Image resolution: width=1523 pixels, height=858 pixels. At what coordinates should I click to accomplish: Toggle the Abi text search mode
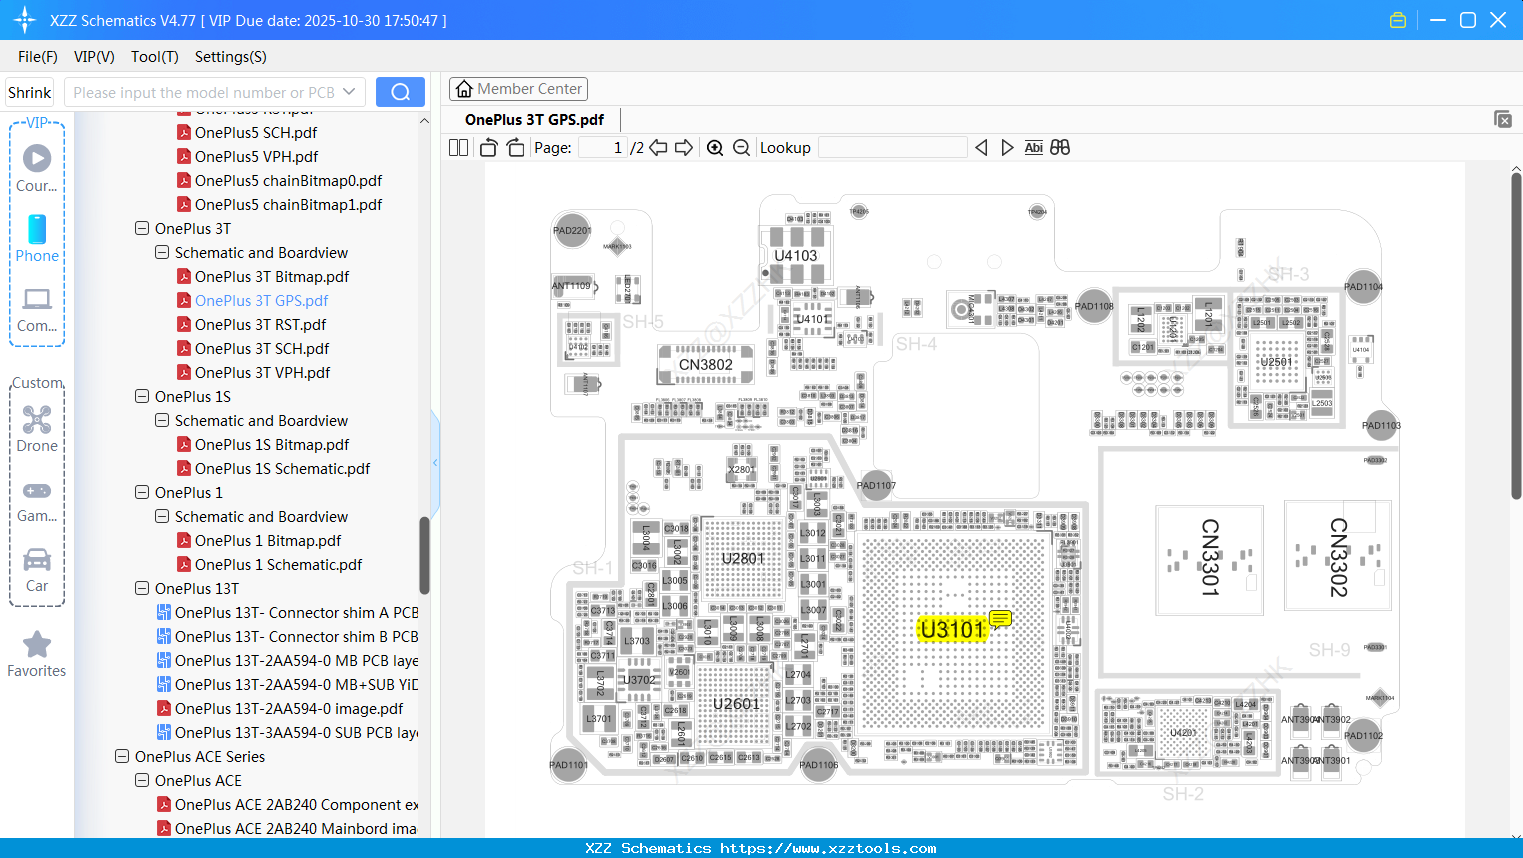(1033, 147)
